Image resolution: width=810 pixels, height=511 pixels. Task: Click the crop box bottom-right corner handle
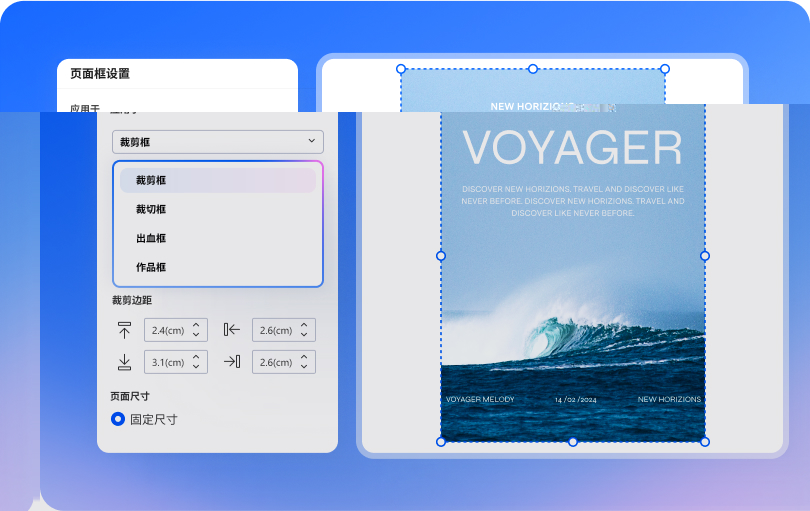point(705,442)
